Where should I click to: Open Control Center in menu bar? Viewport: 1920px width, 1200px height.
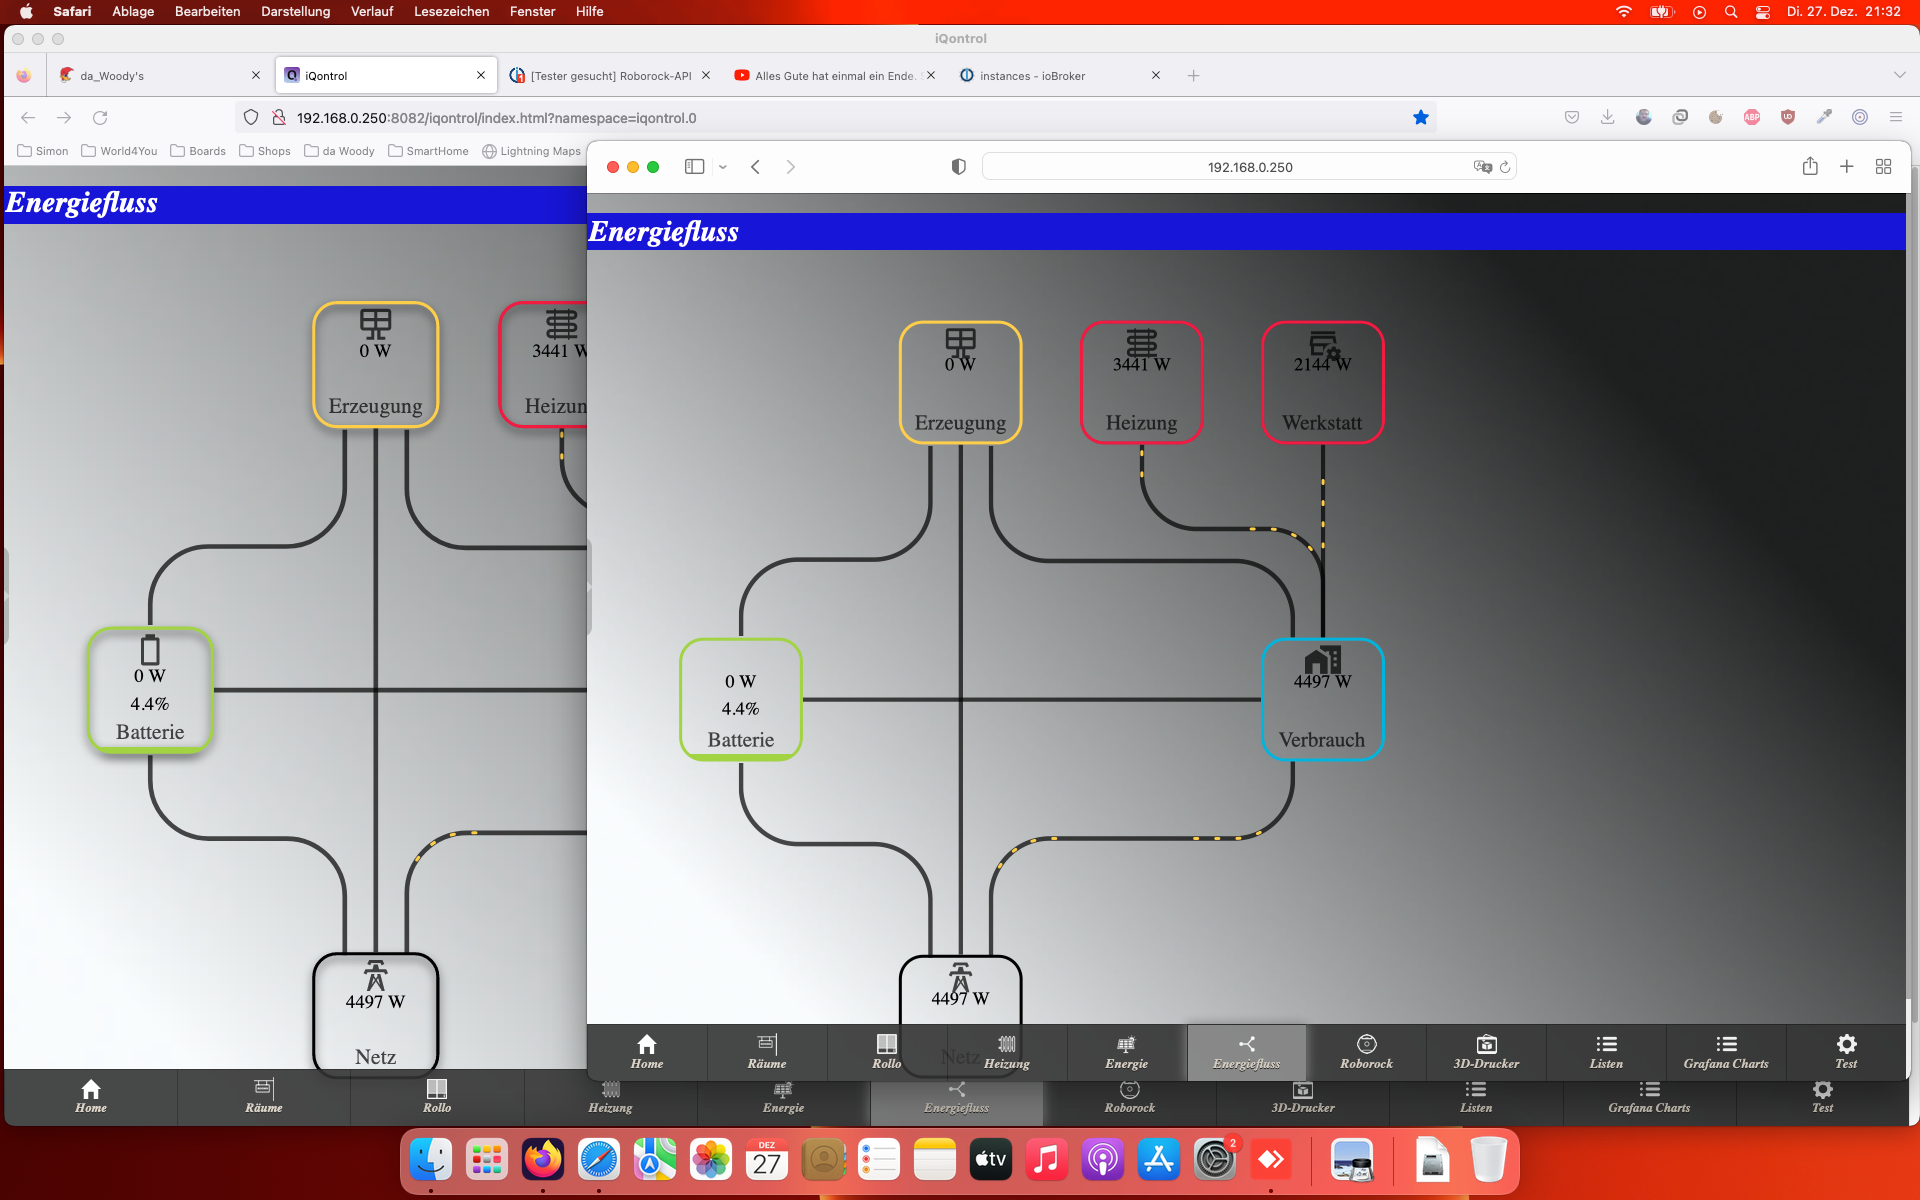(x=1763, y=12)
